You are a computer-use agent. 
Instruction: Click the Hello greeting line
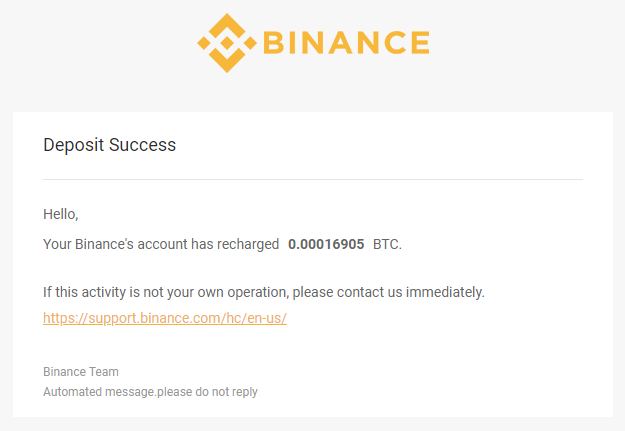[61, 215]
